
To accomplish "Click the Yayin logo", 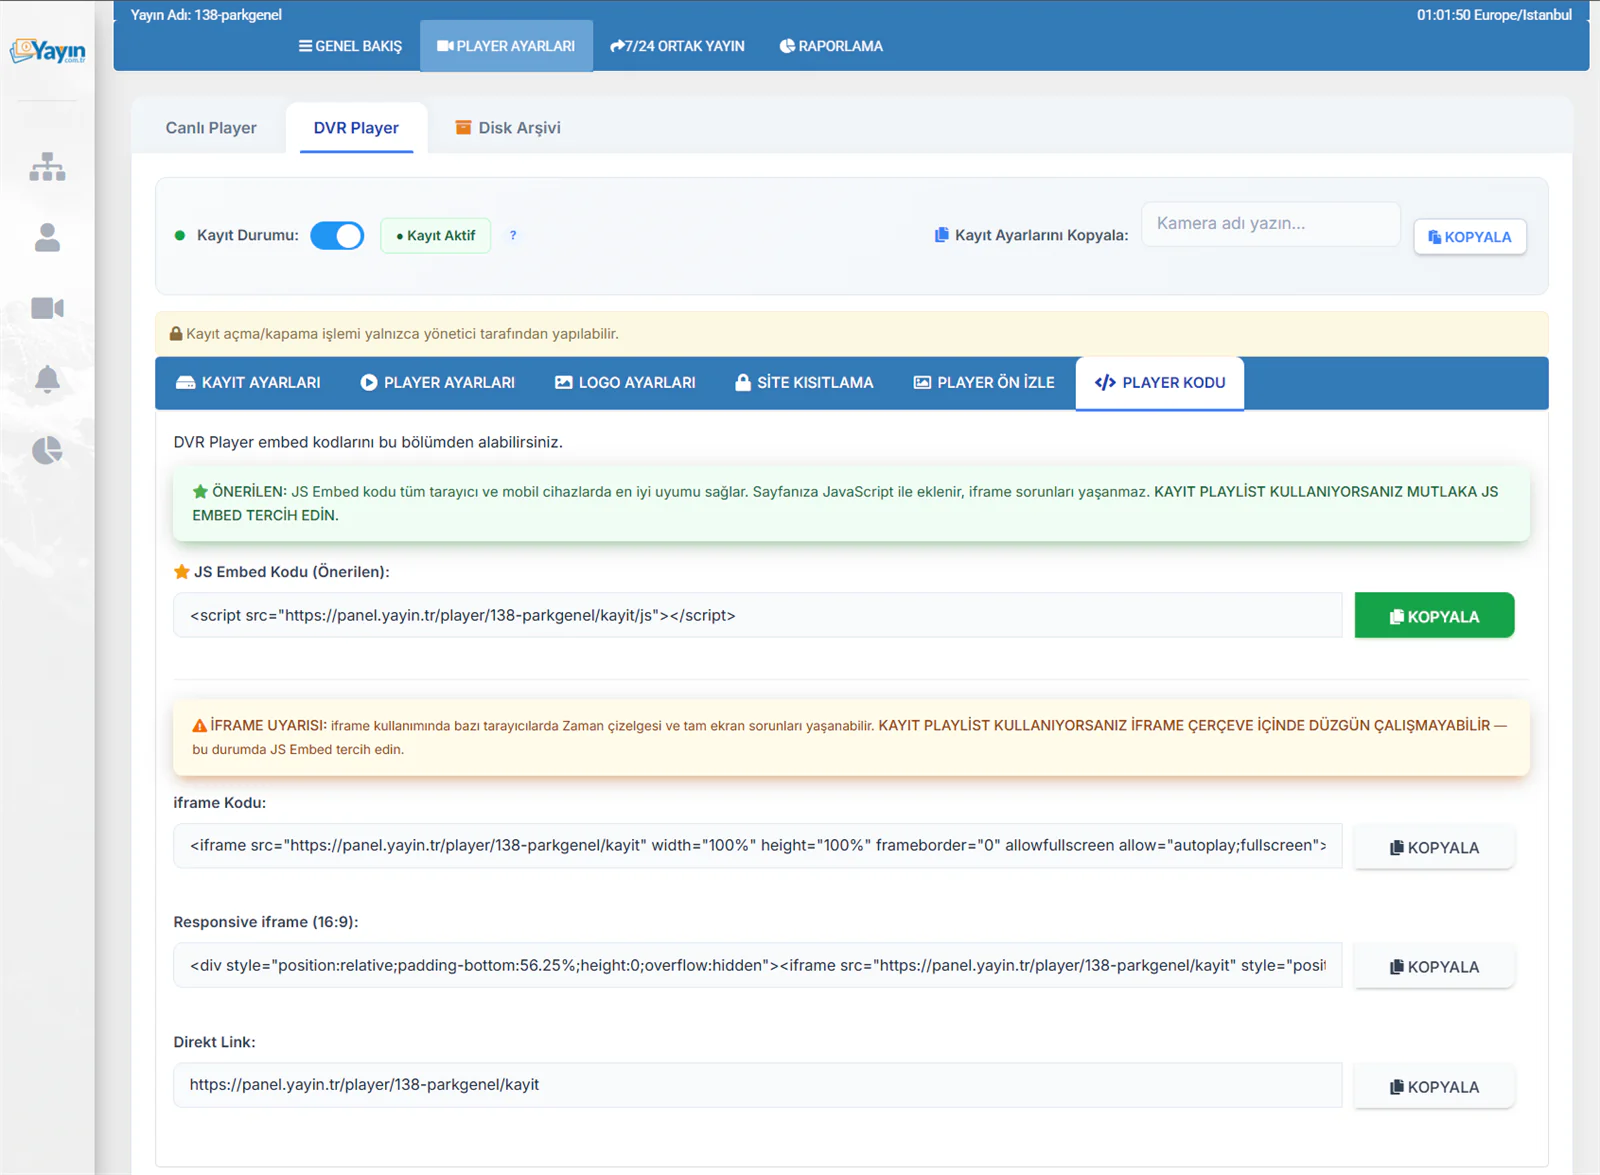I will tap(47, 50).
